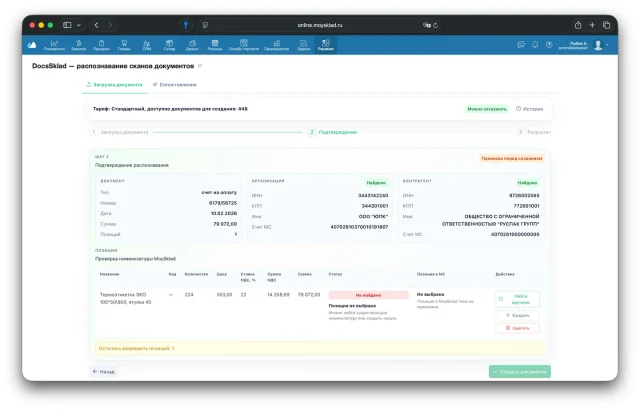The height and width of the screenshot is (410, 640).
Task: Click the MoySklad logo home icon
Action: click(x=32, y=45)
